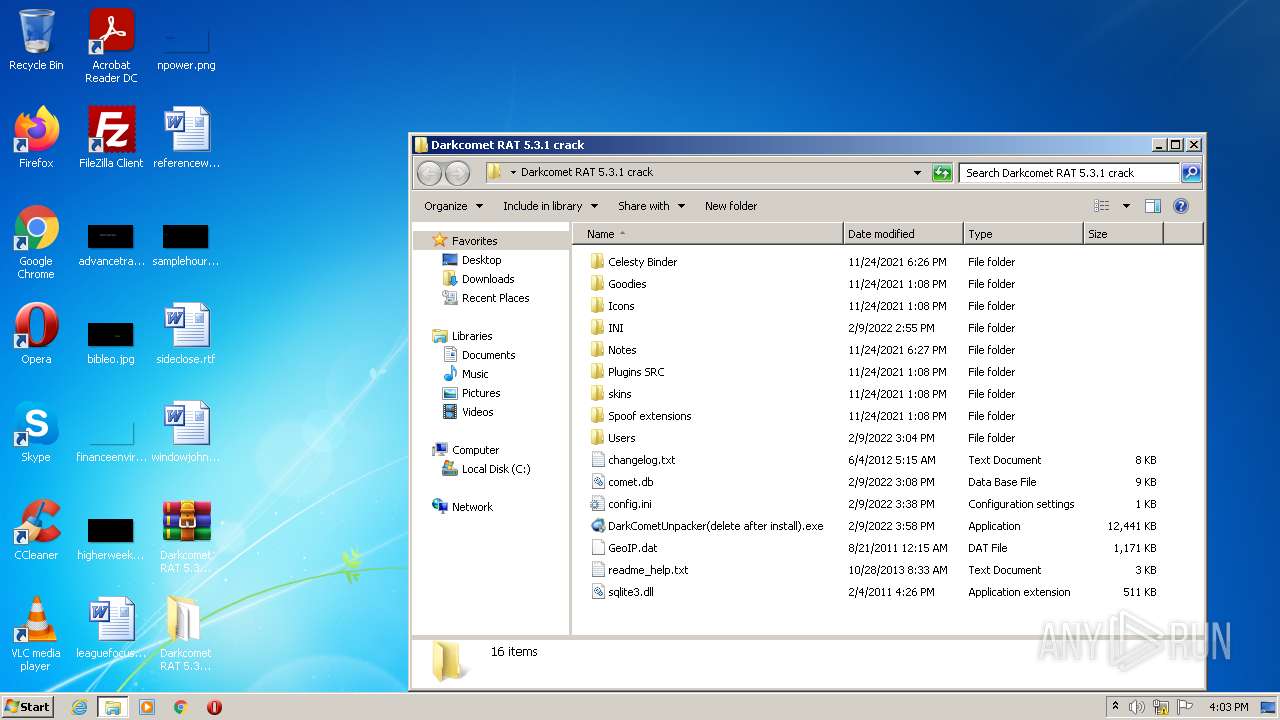Launch FileZilla Client shortcut
Viewport: 1280px width, 720px height.
[111, 137]
